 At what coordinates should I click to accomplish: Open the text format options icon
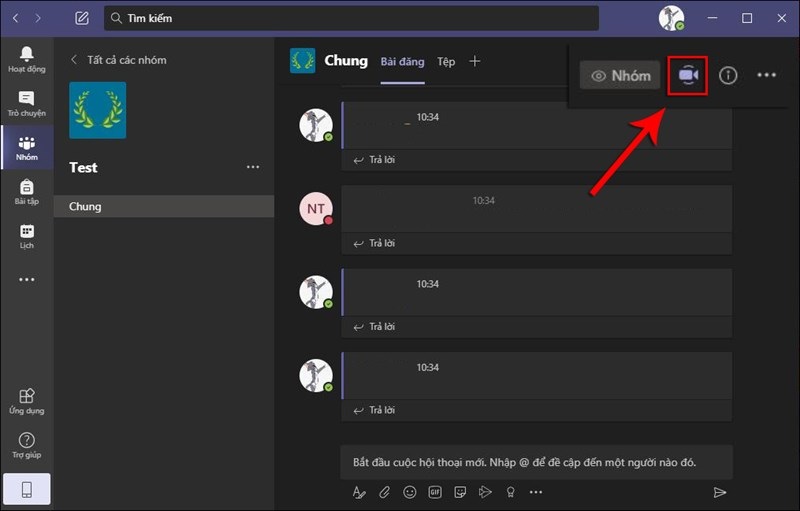(360, 492)
